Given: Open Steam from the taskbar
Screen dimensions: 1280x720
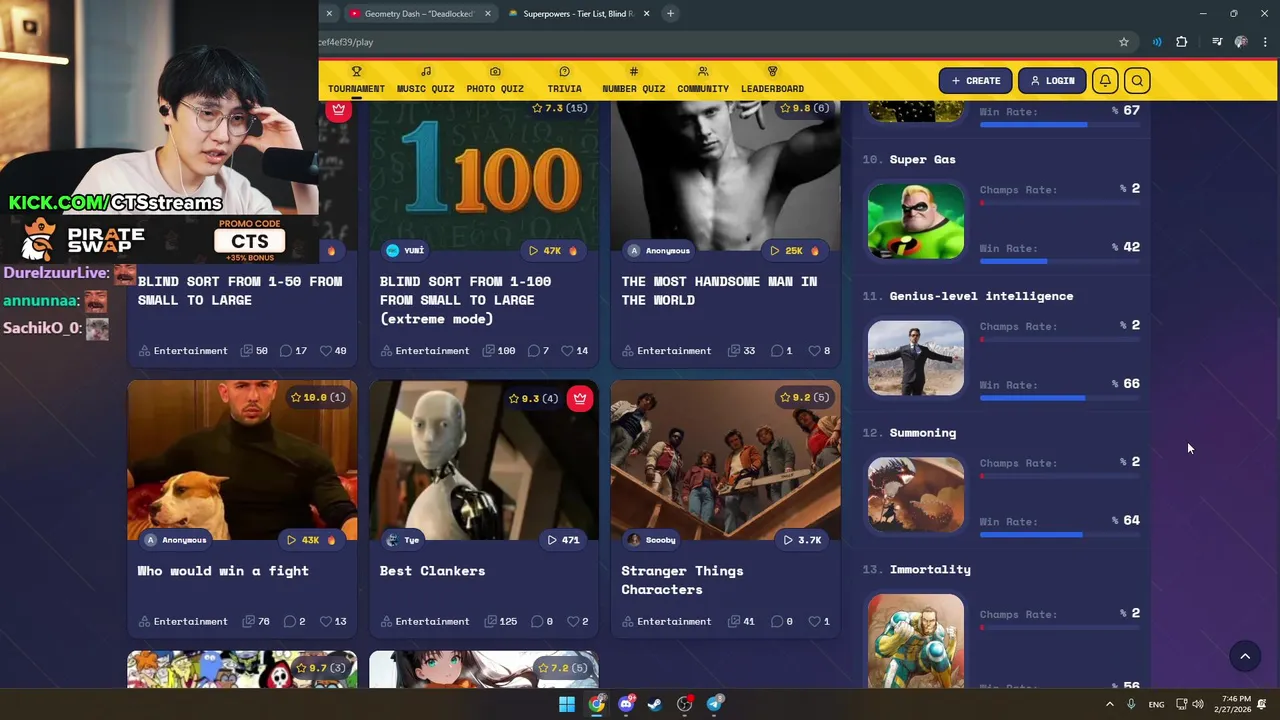Looking at the screenshot, I should click(655, 704).
